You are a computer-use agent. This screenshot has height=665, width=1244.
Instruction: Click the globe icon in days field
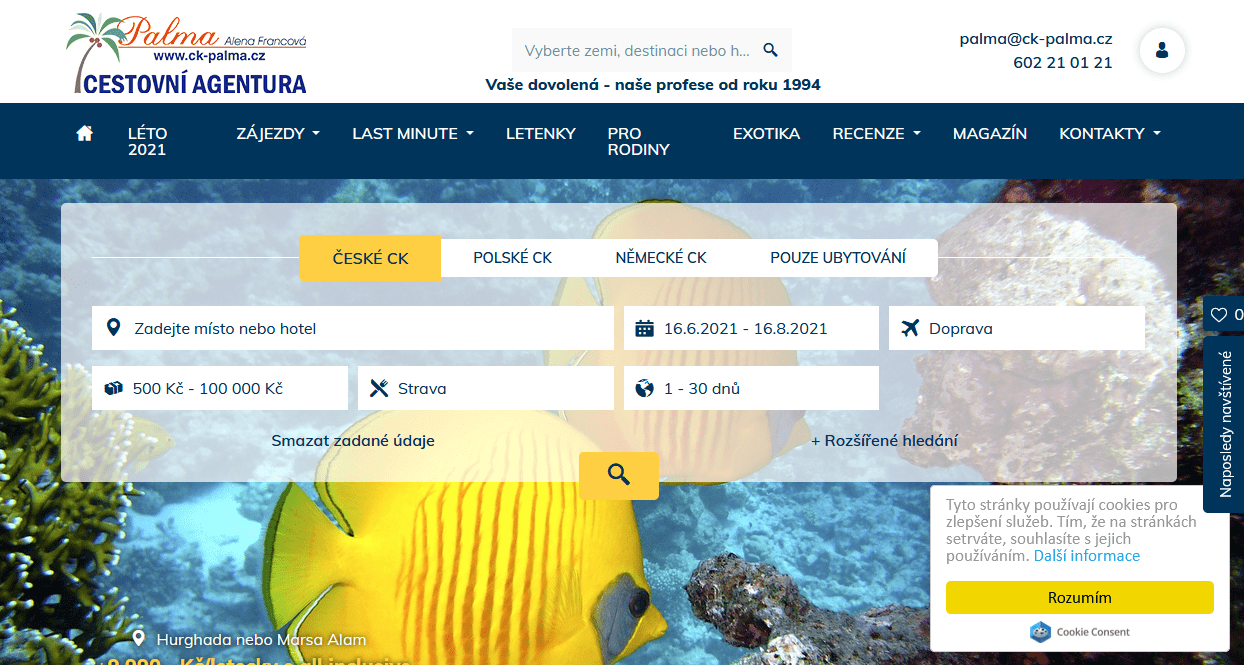[645, 388]
